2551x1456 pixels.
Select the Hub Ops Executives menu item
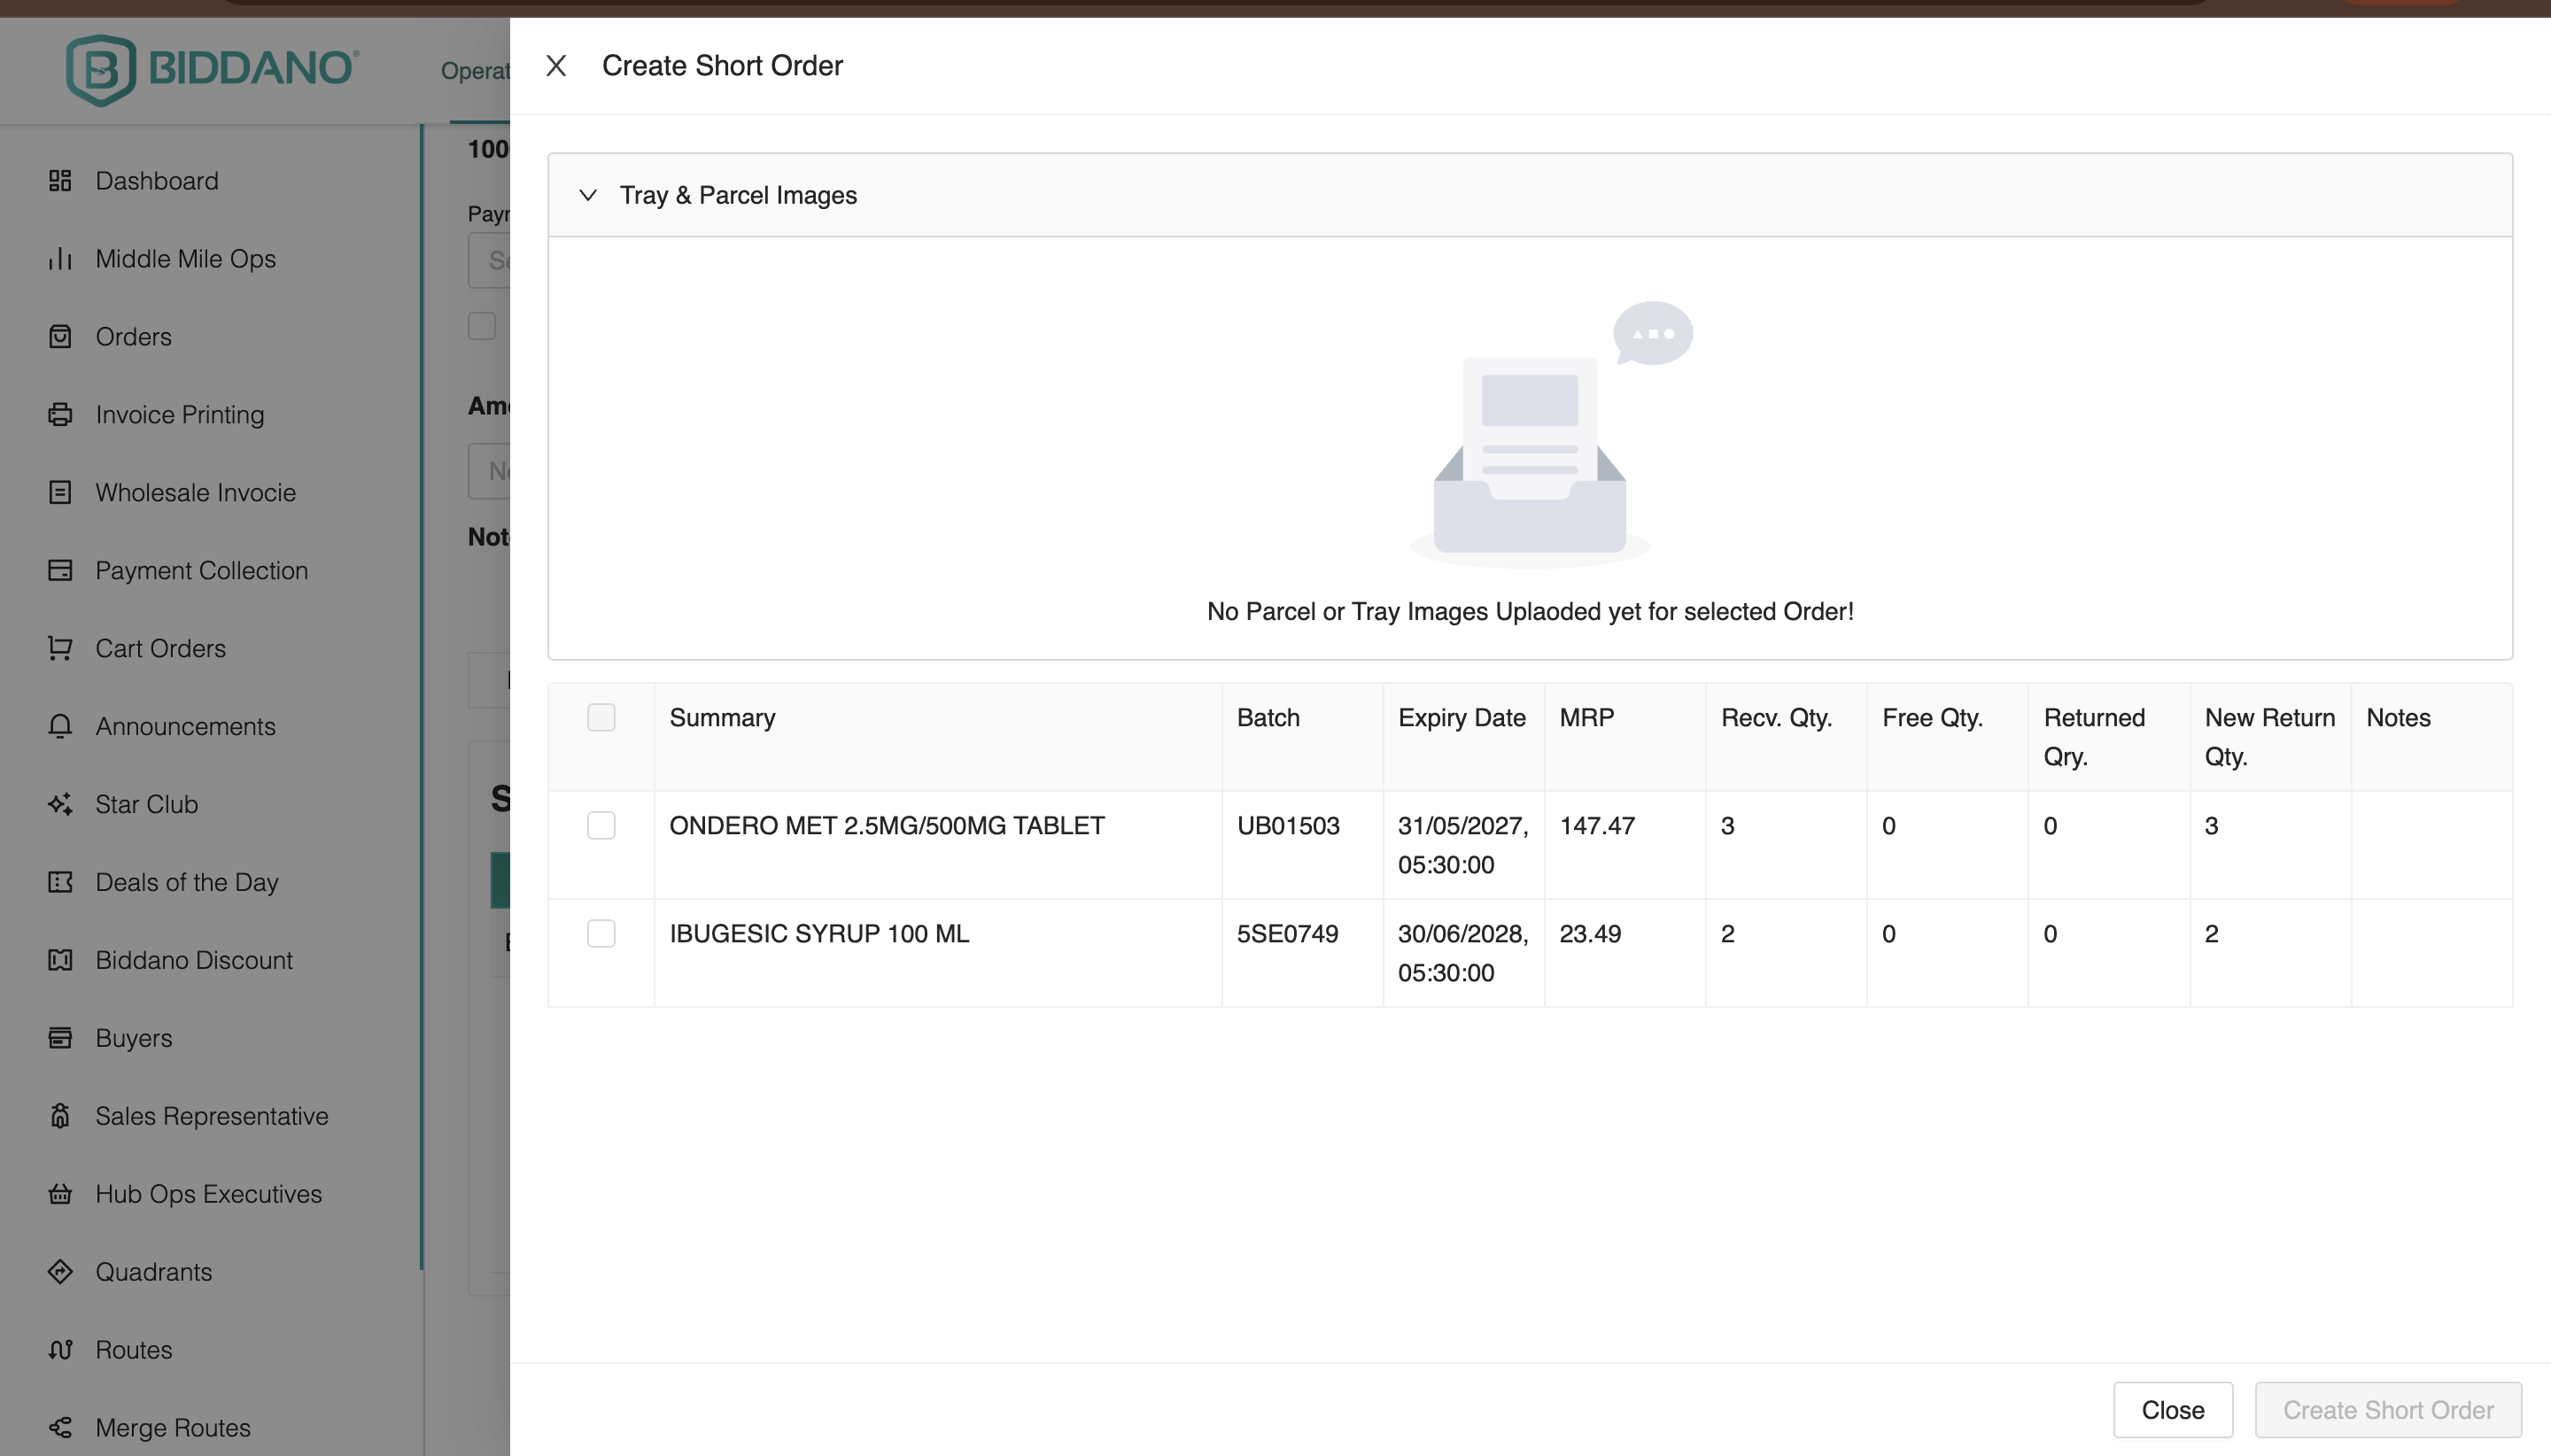coord(209,1195)
